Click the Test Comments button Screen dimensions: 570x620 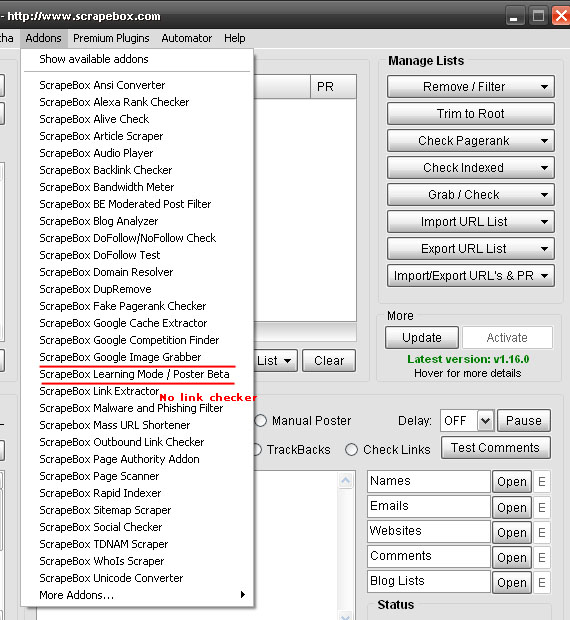point(495,448)
